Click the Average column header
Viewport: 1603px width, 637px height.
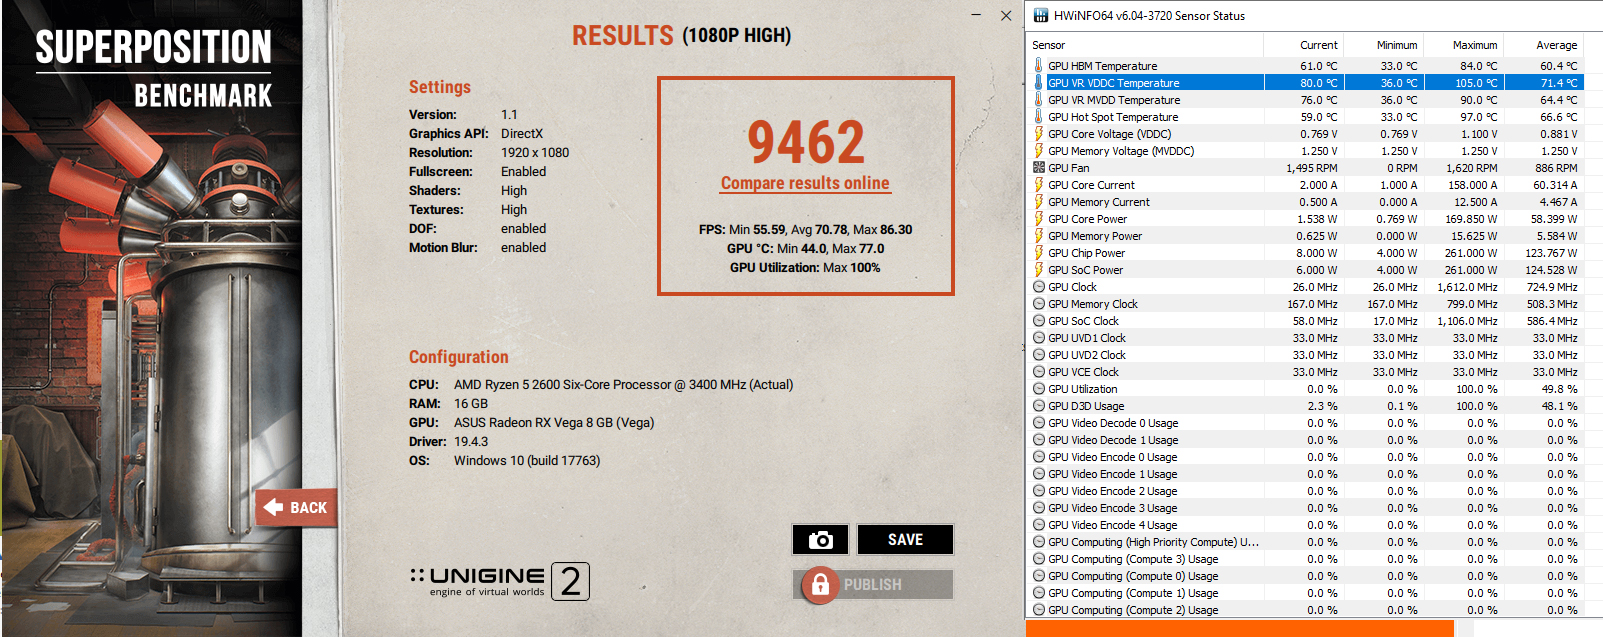[x=1543, y=44]
